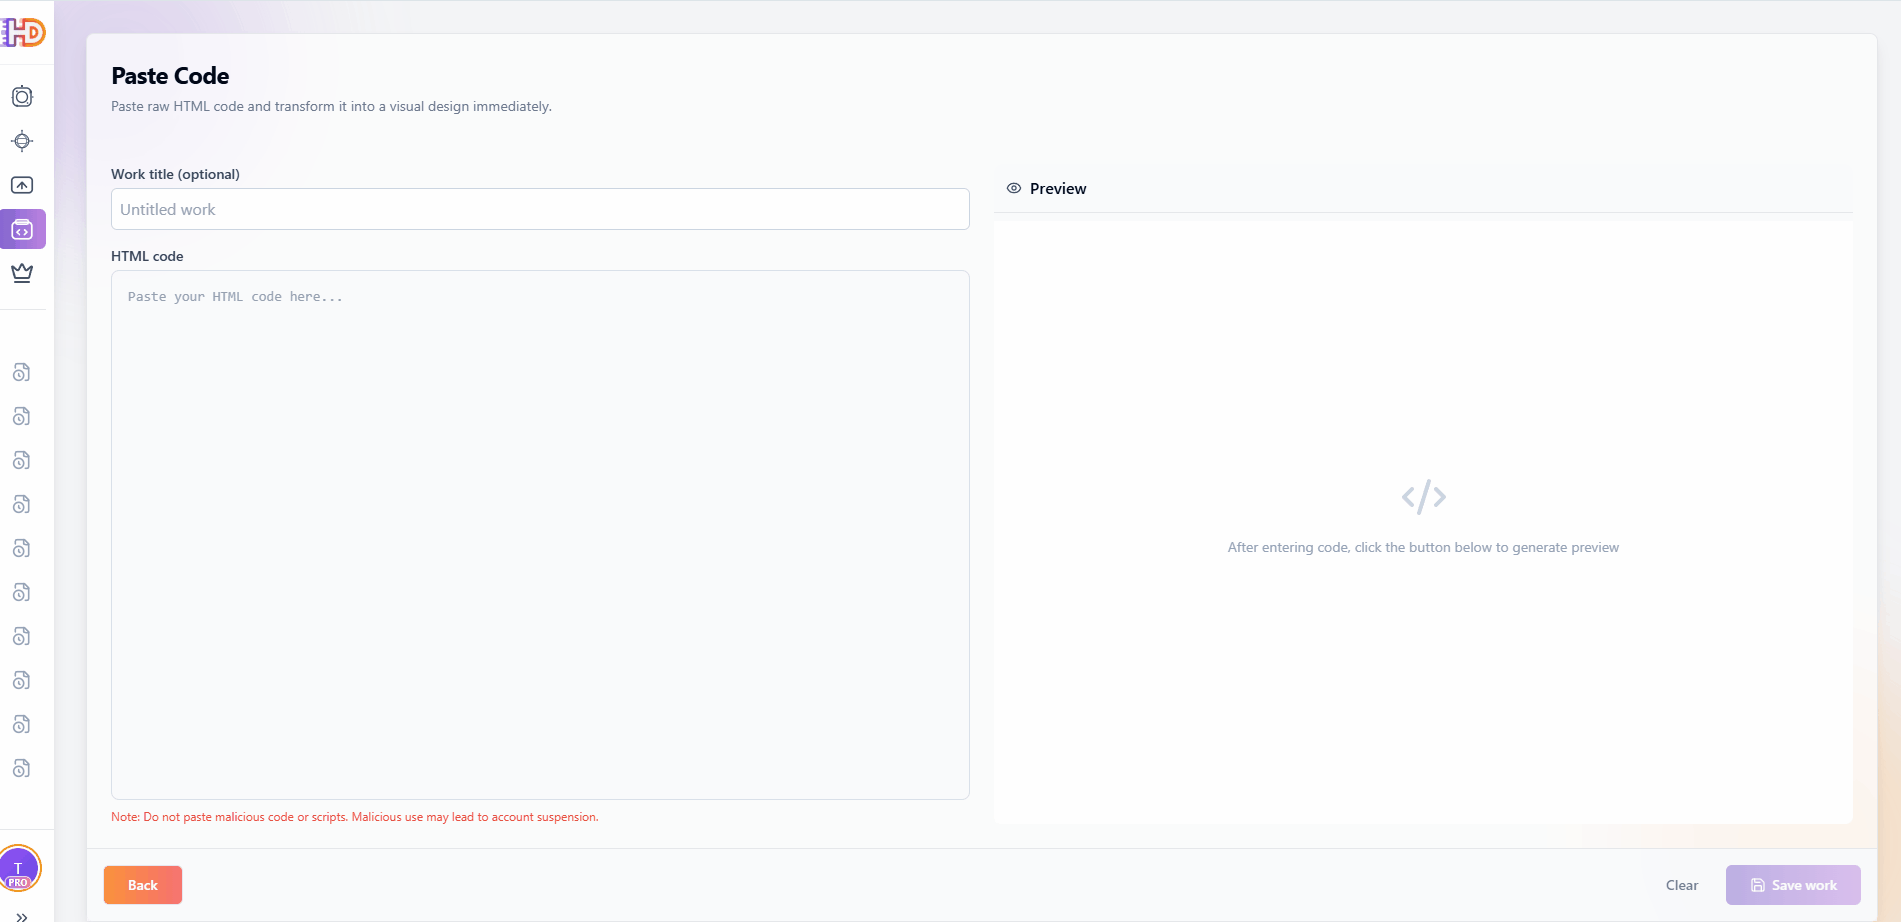Screen dimensions: 1901x922
Task: Open the crown premium icon in sidebar
Action: pos(22,273)
